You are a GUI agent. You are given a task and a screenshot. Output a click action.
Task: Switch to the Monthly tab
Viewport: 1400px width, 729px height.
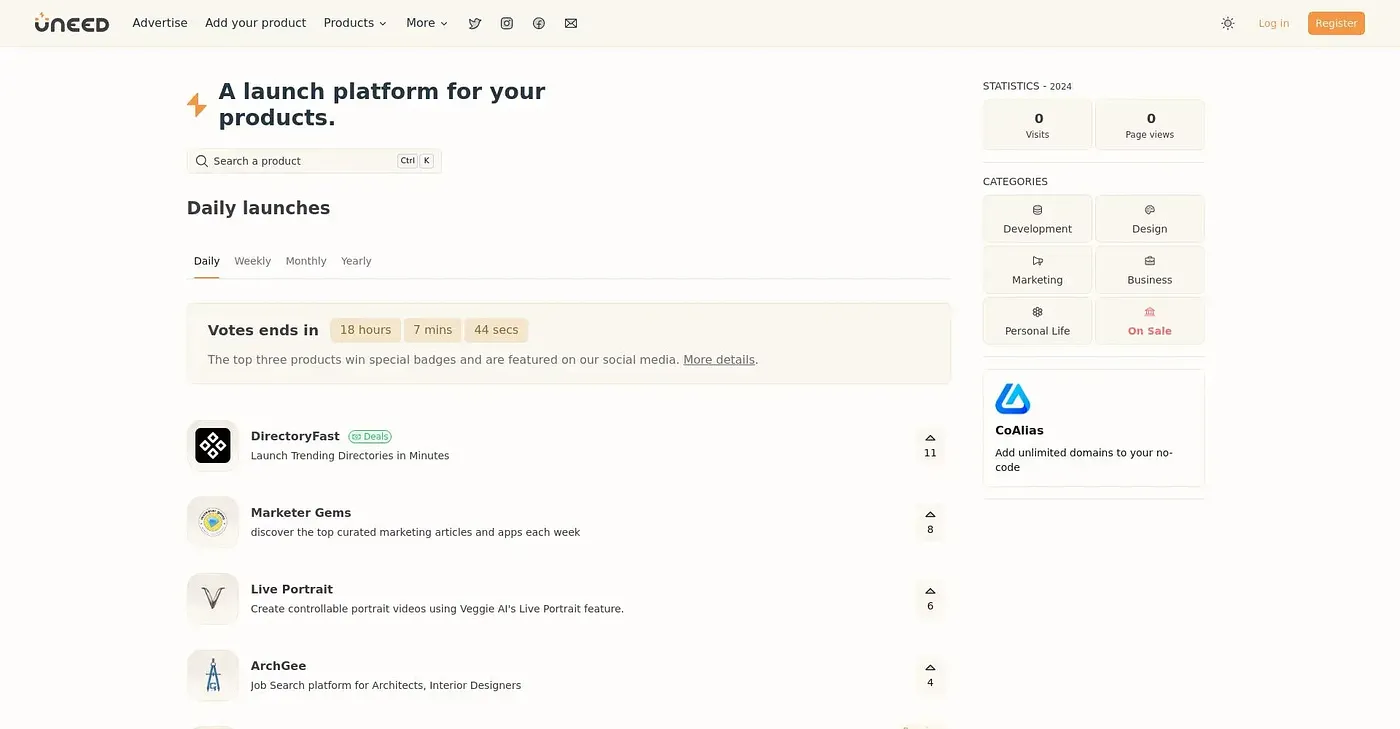click(x=306, y=261)
